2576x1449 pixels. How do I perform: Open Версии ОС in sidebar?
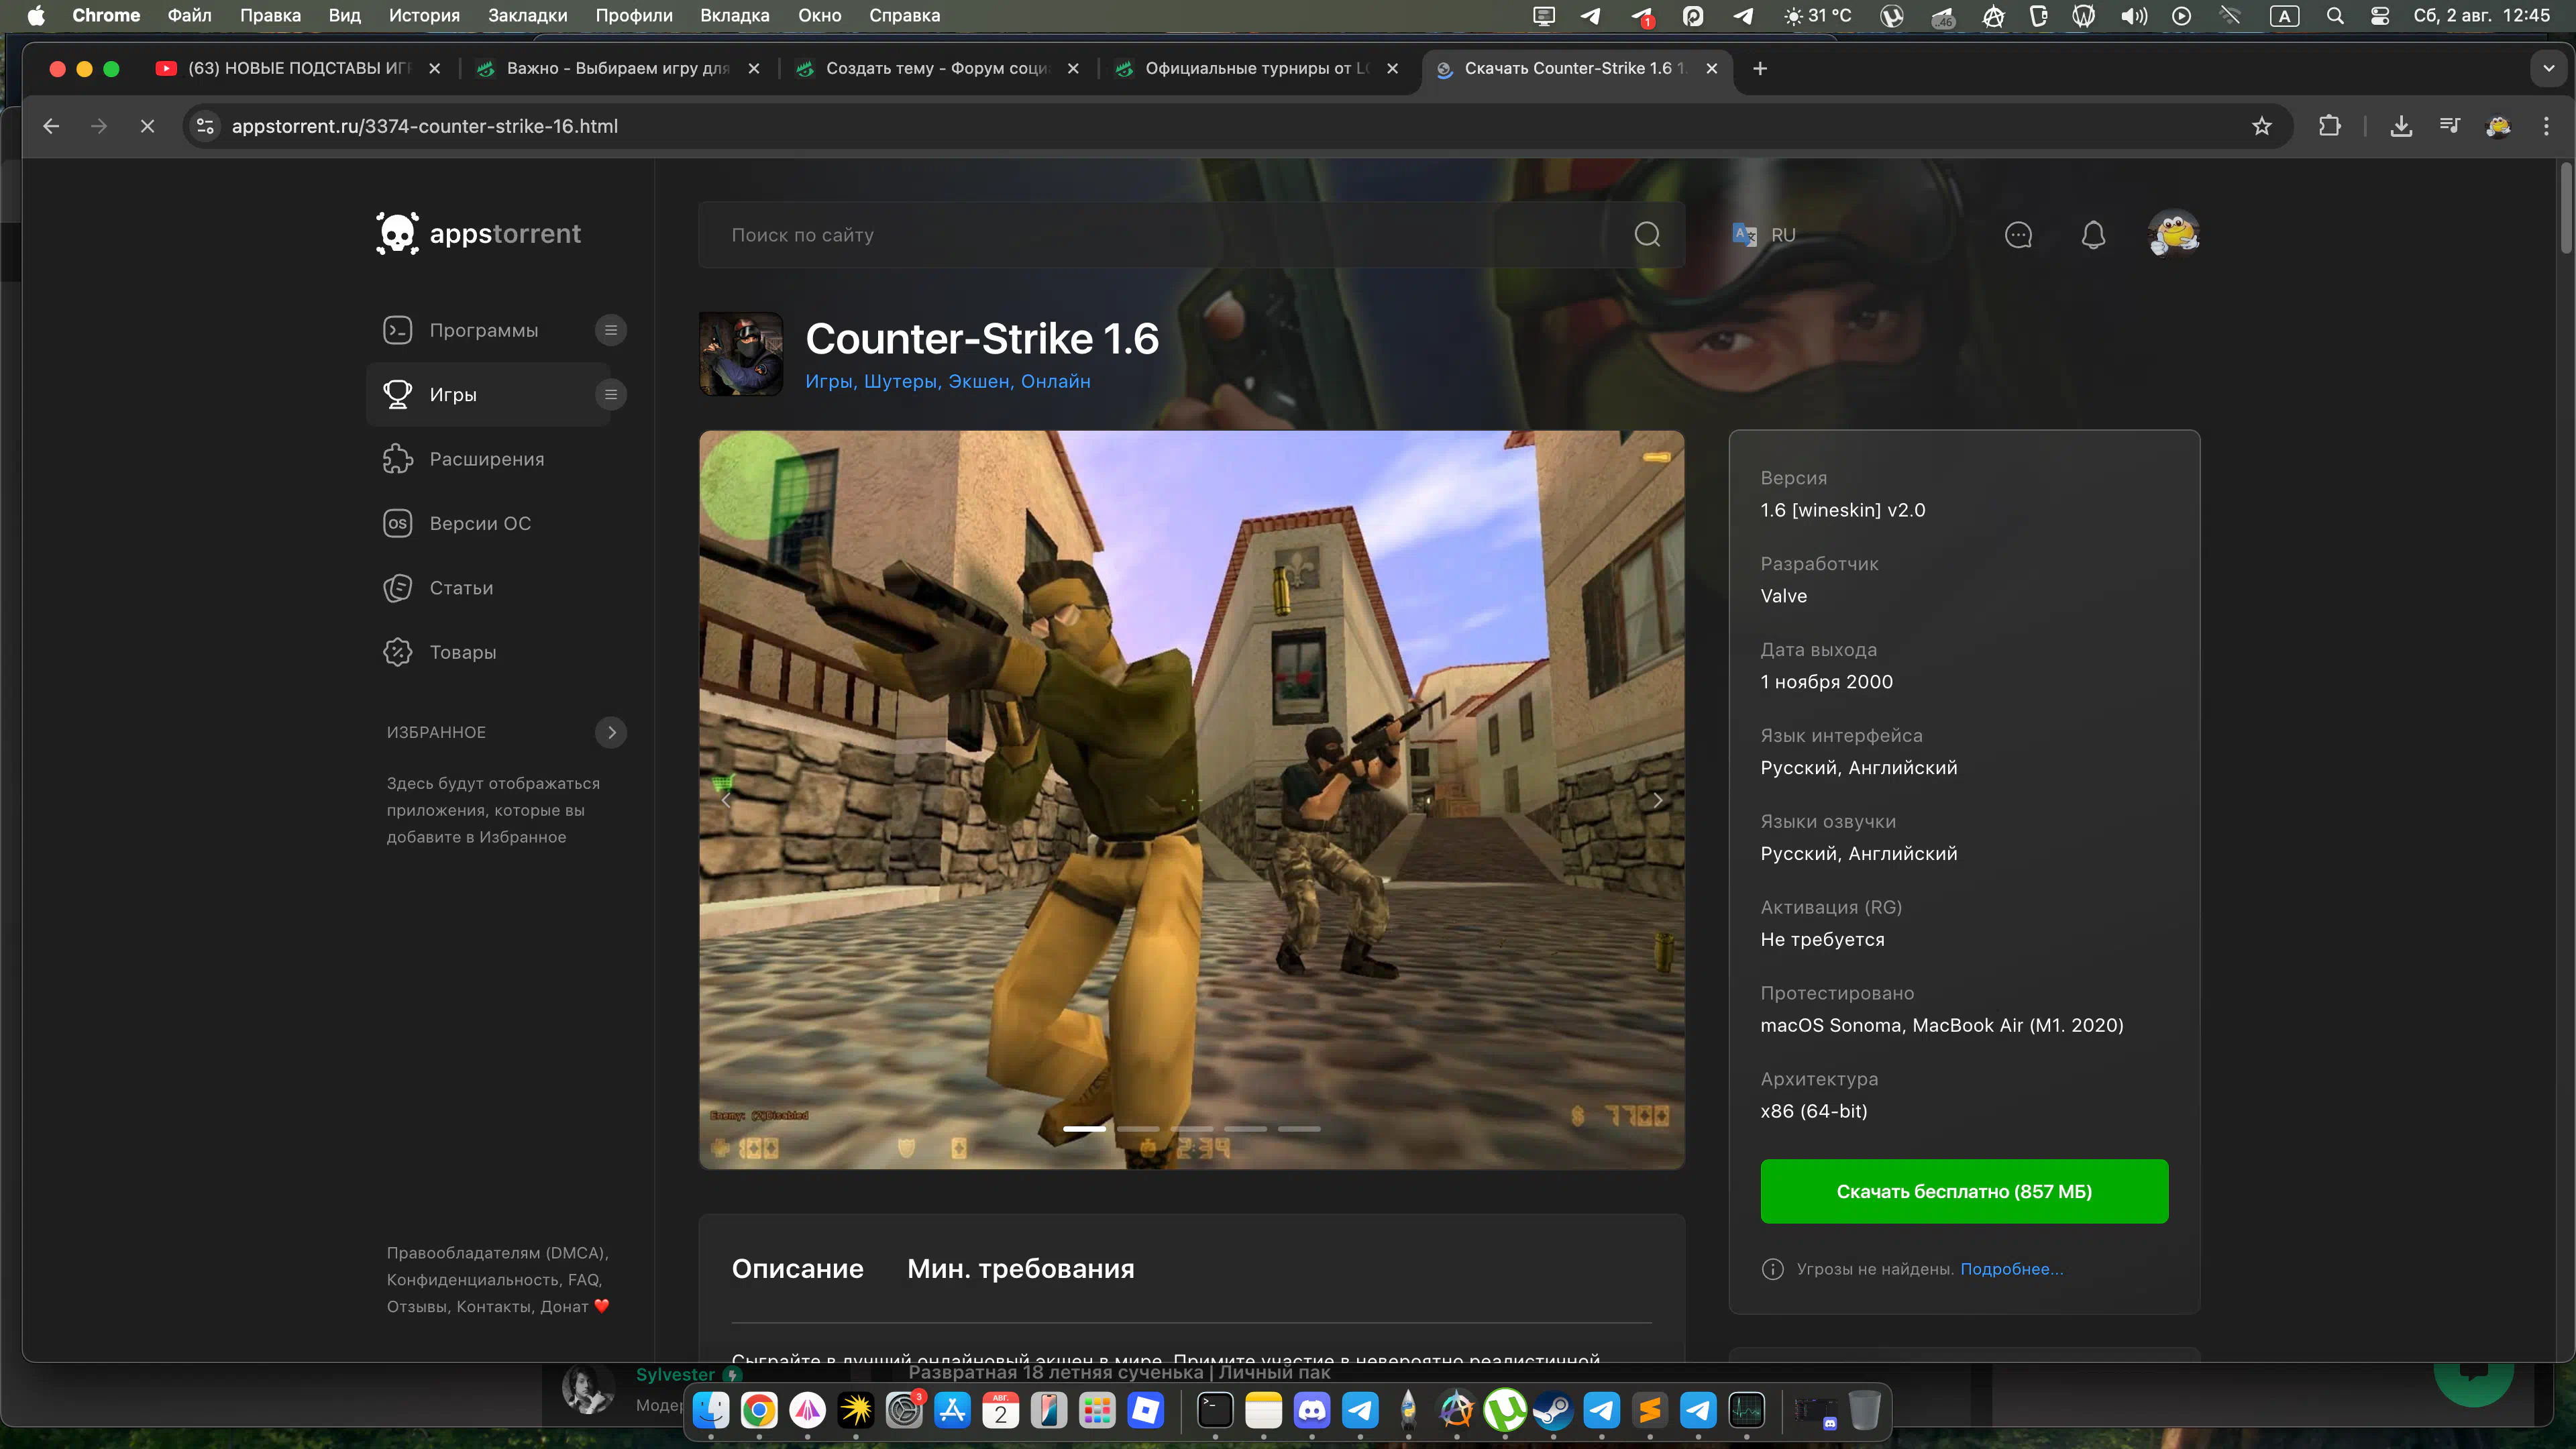[x=480, y=523]
